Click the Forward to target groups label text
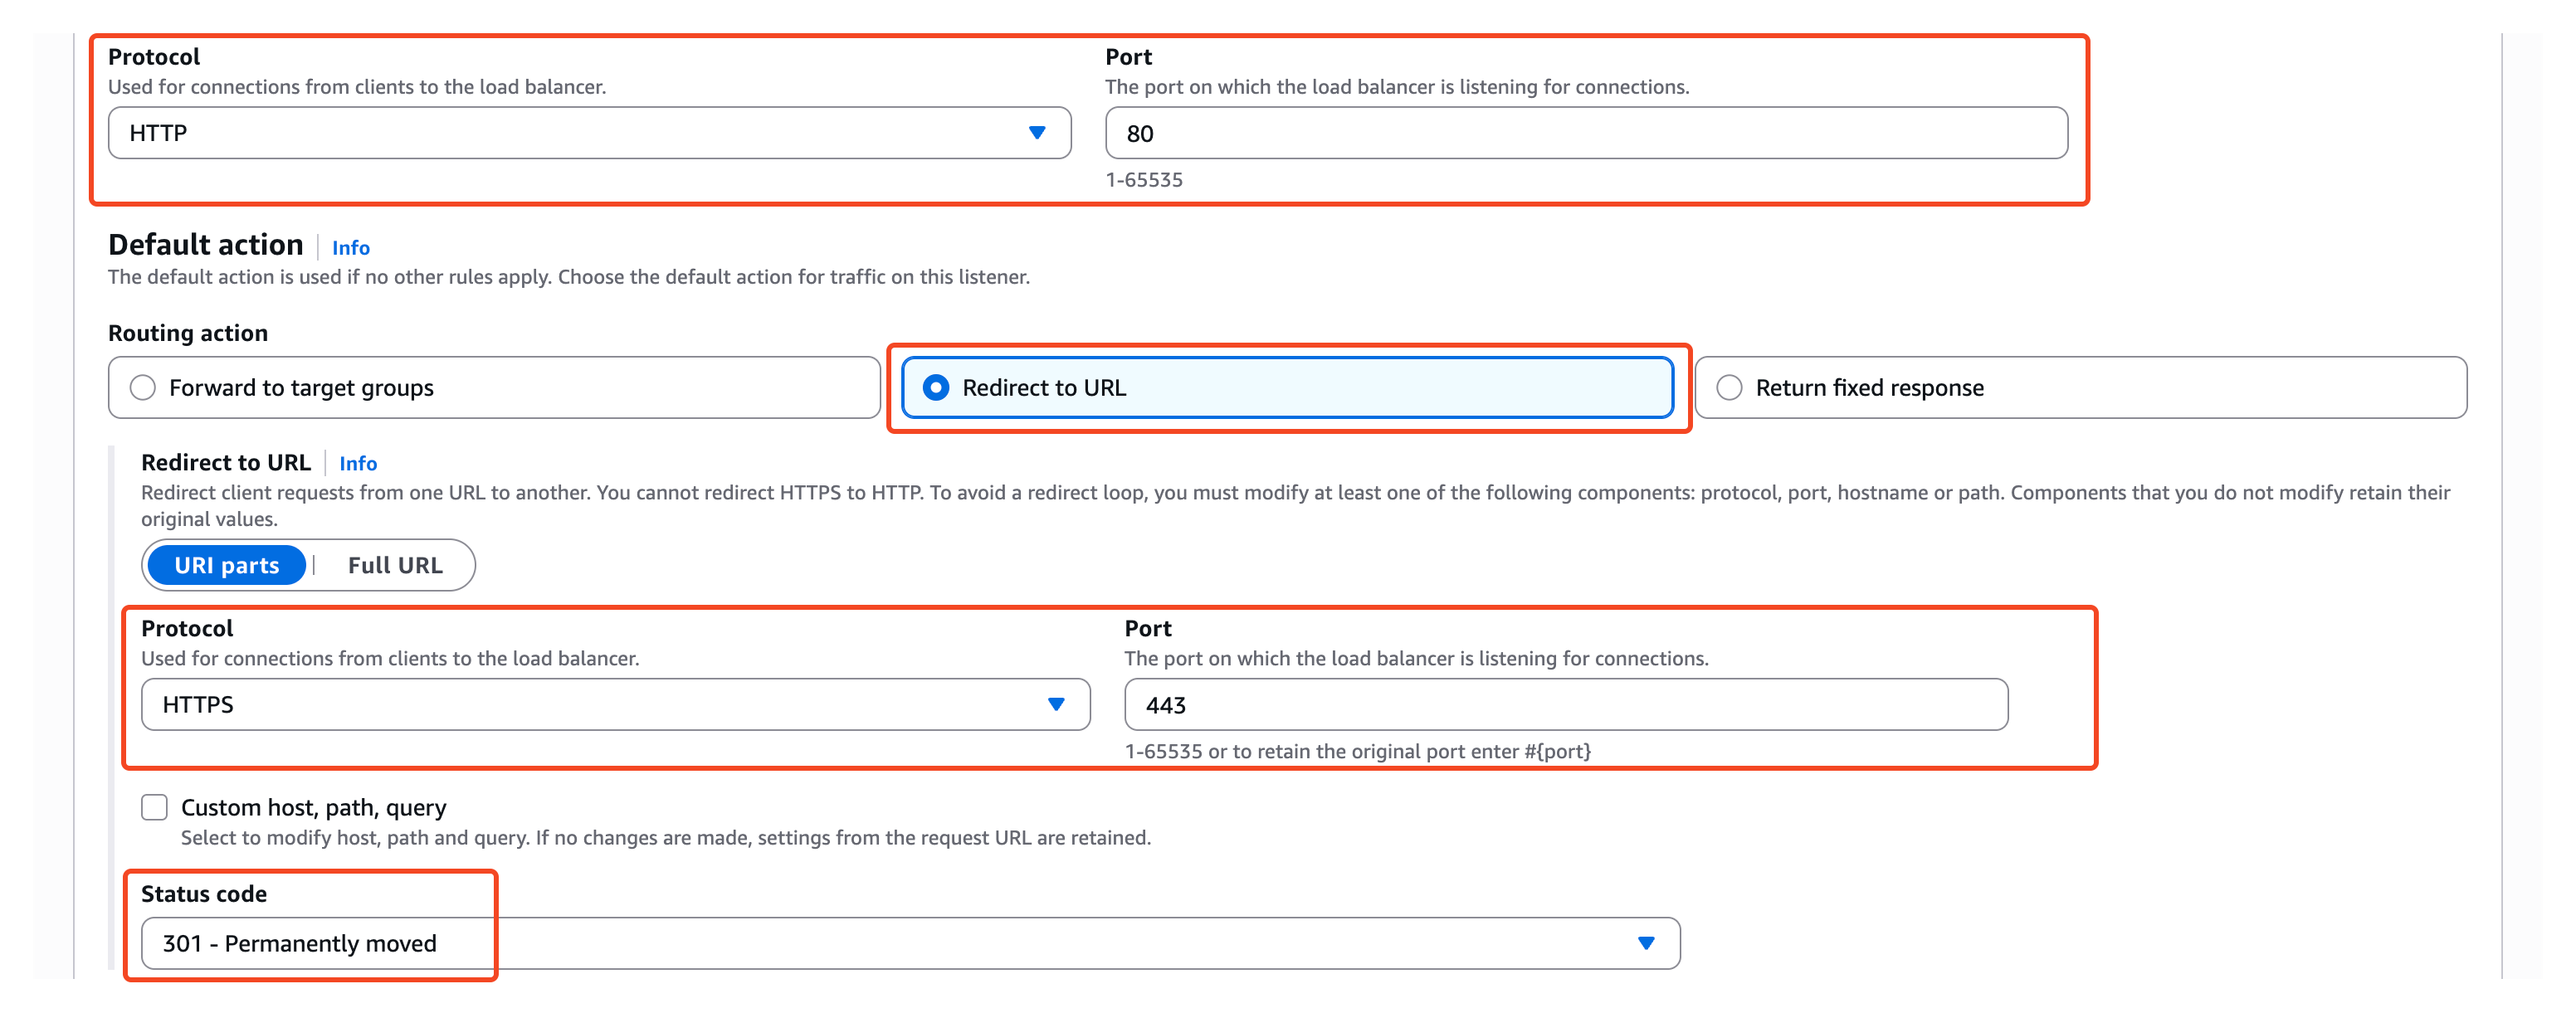2576x1013 pixels. pyautogui.click(x=301, y=388)
